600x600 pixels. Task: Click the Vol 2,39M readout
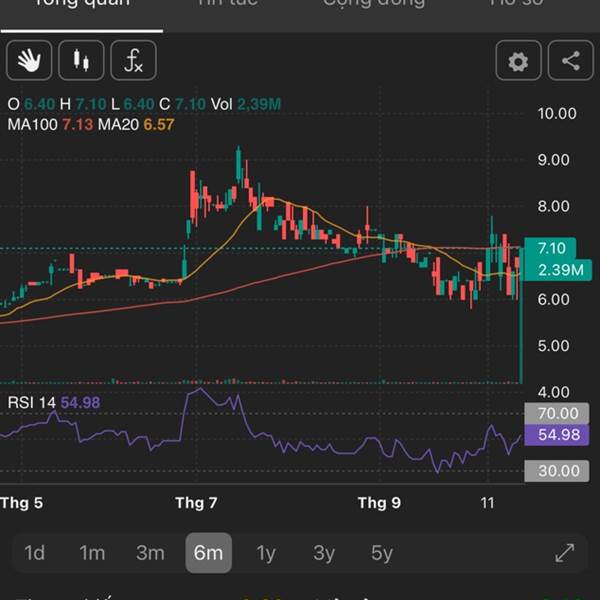246,104
